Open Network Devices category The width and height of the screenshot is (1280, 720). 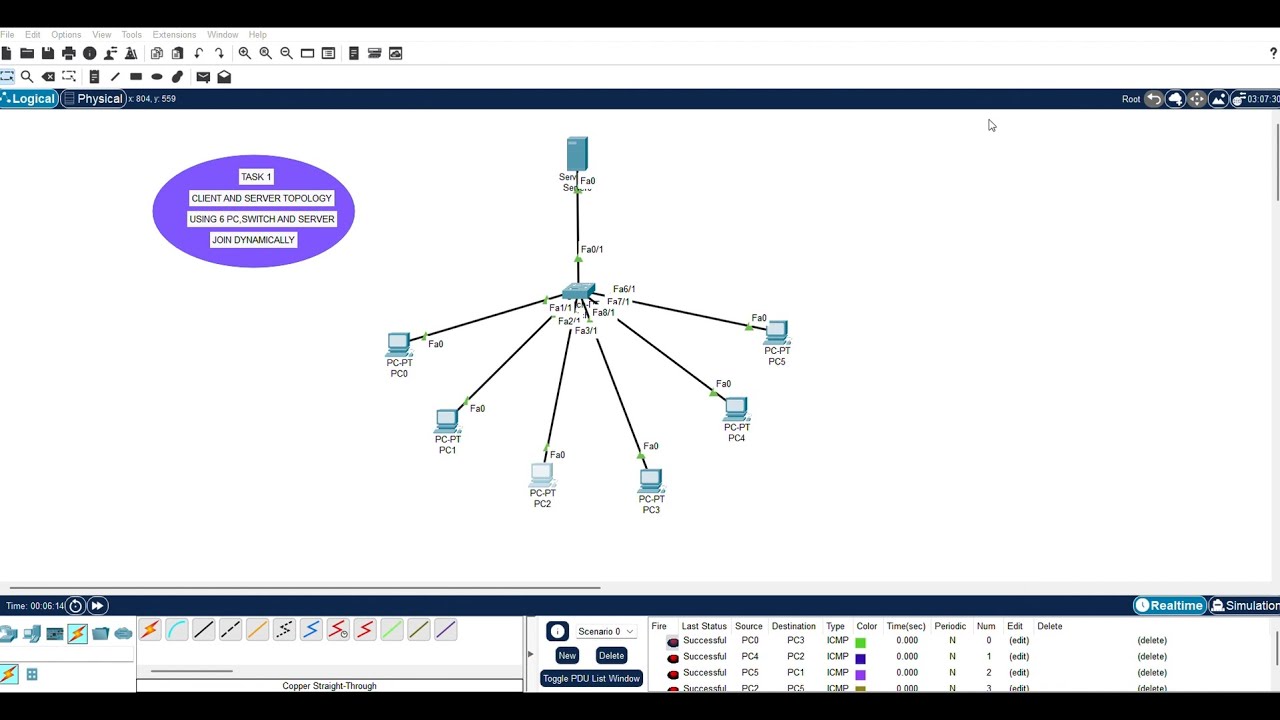8,633
